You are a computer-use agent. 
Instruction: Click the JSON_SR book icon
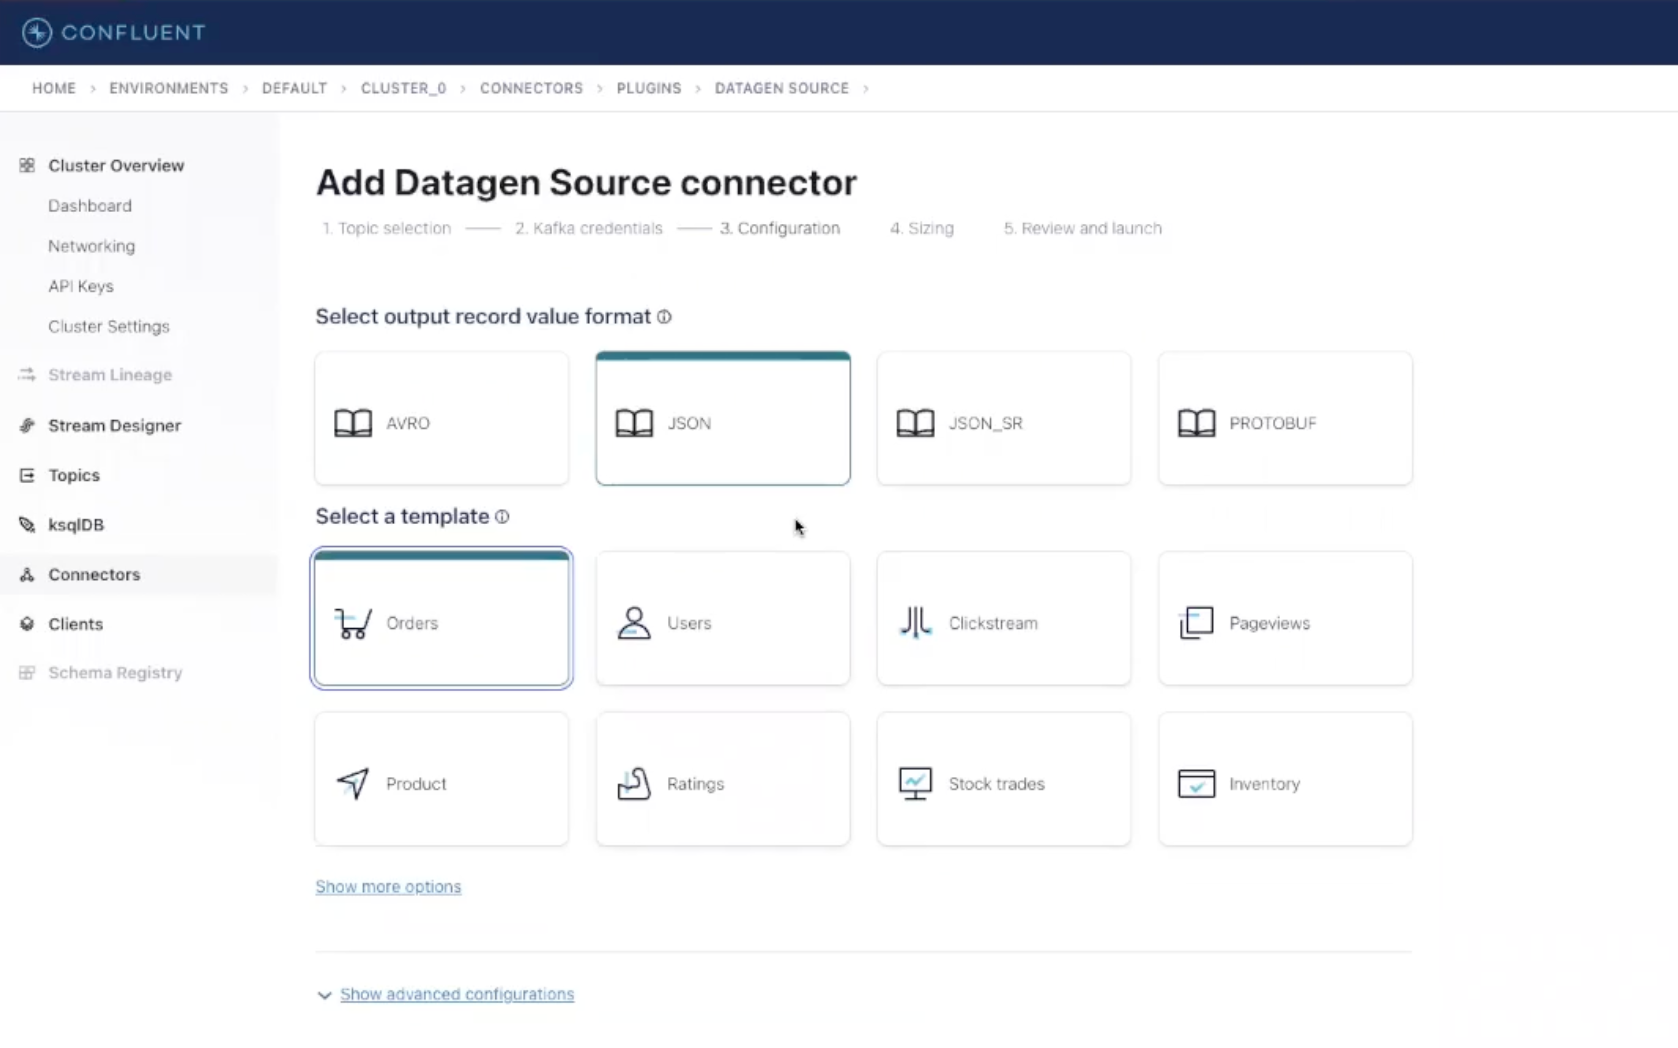click(915, 423)
